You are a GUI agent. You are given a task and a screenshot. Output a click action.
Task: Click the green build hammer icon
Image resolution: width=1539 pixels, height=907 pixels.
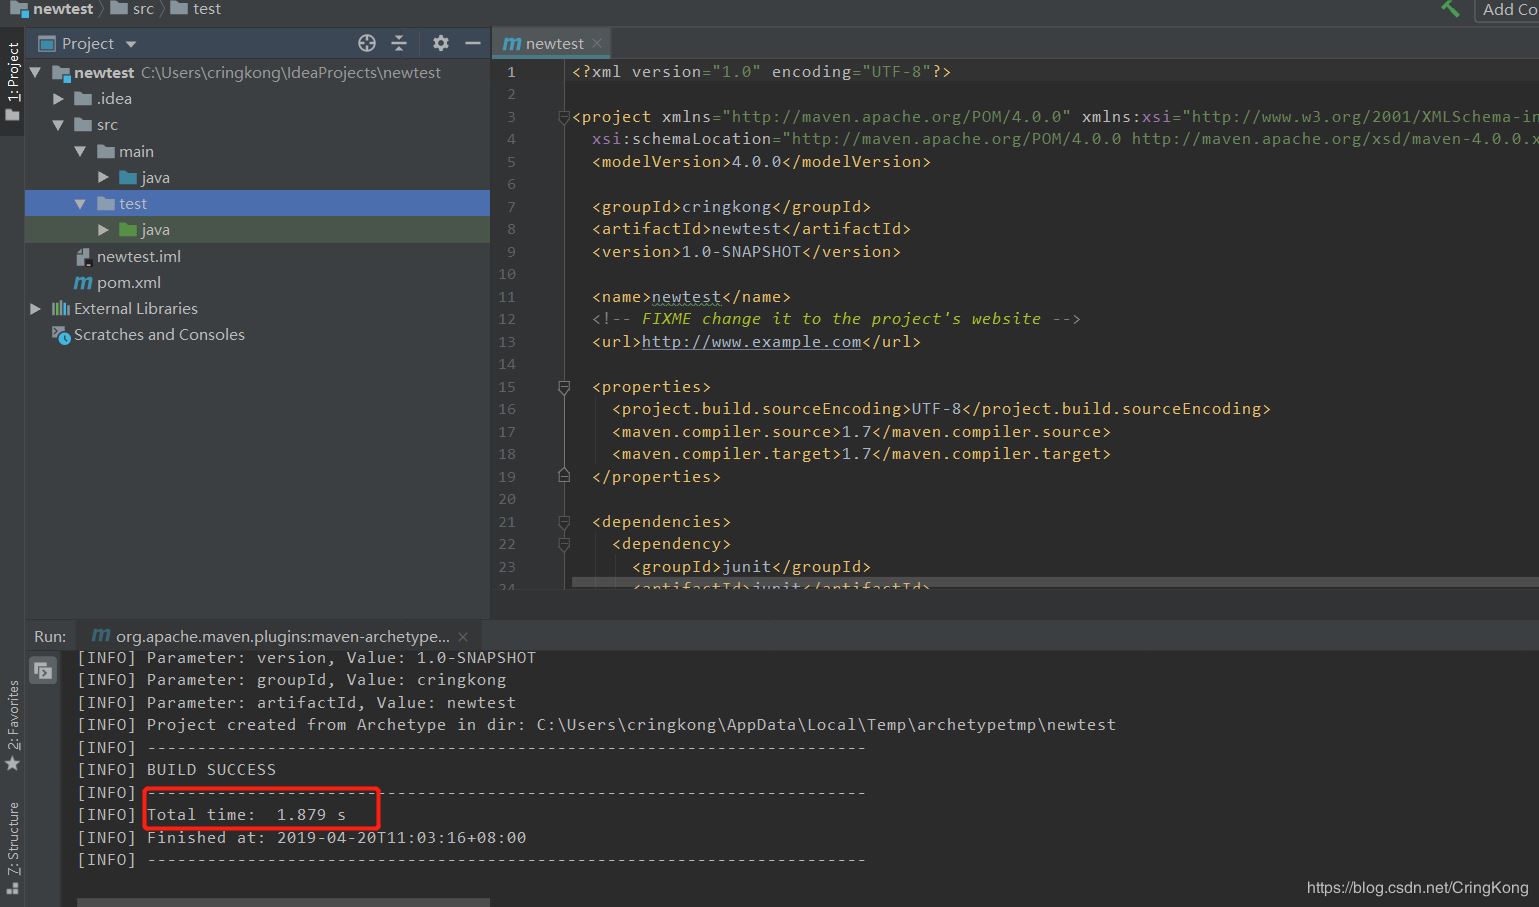point(1450,9)
